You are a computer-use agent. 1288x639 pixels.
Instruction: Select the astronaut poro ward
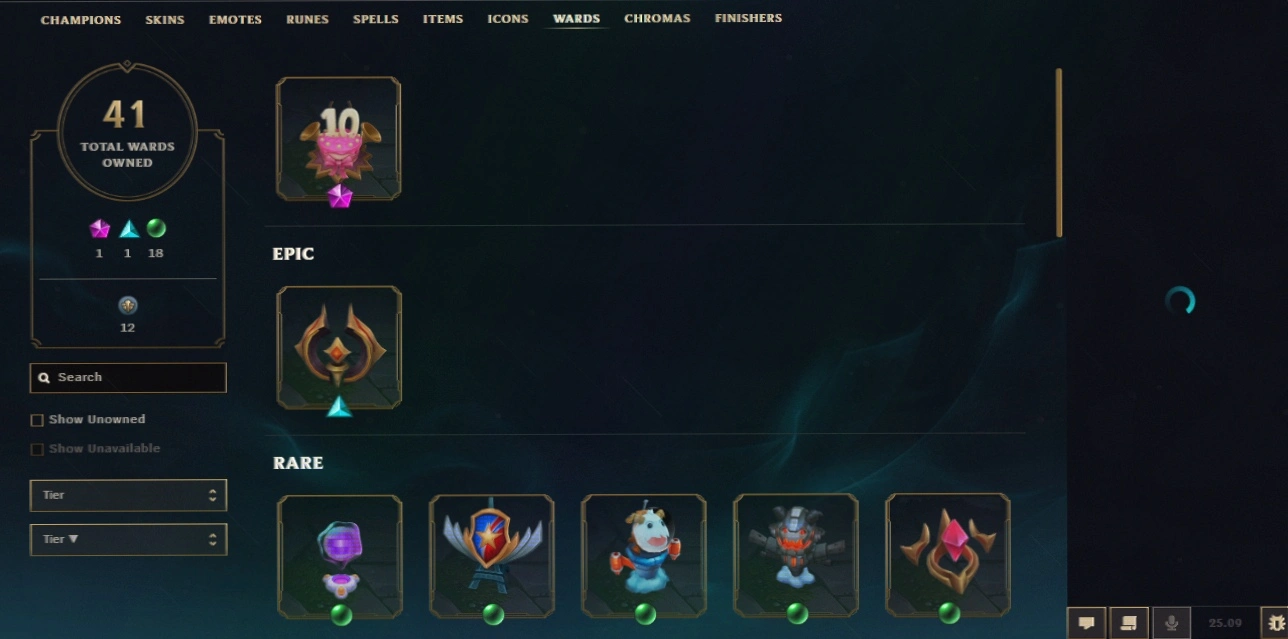pos(643,555)
